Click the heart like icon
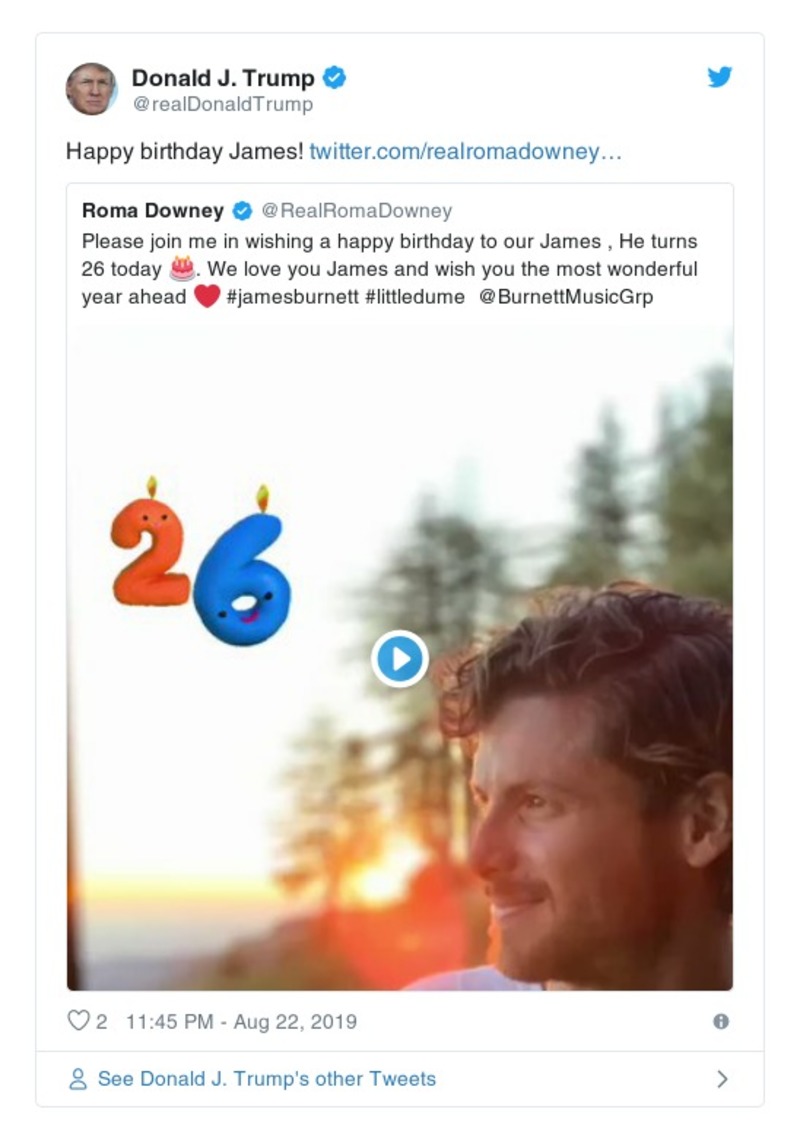The width and height of the screenshot is (800, 1144). [78, 1021]
